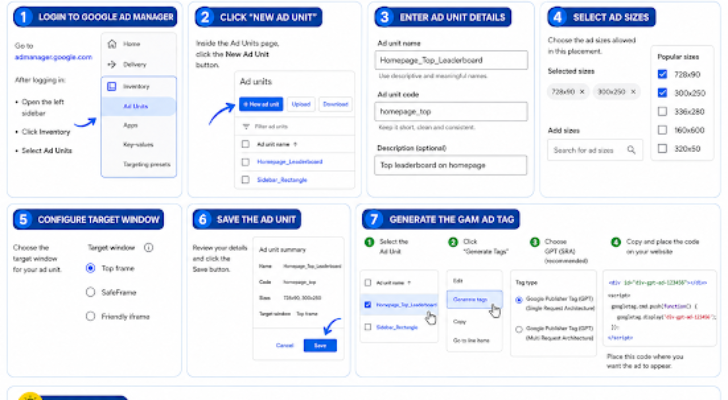This screenshot has width=728, height=400.
Task: Choose Generate tags in context menu
Action: click(474, 300)
